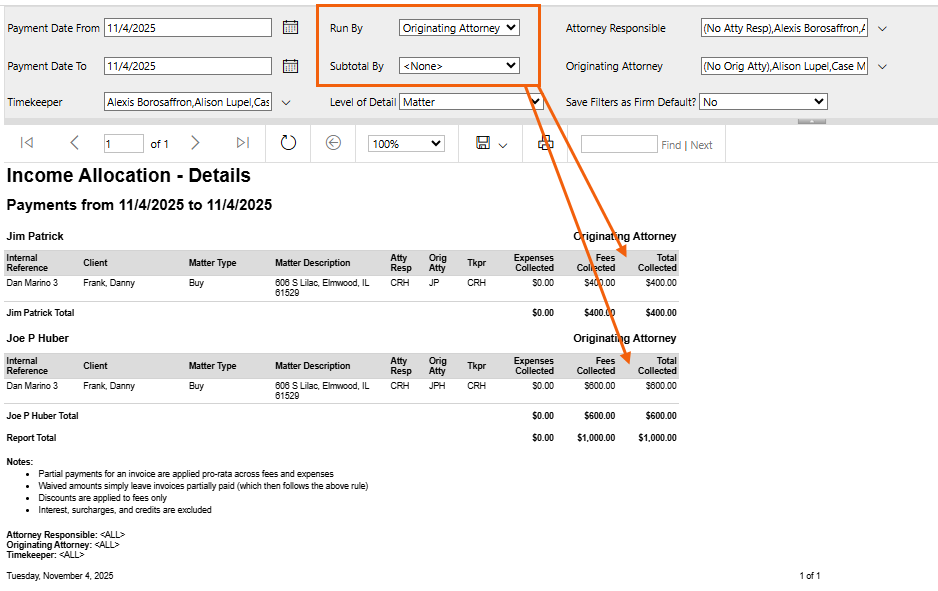
Task: Go to previous report page
Action: click(x=75, y=144)
